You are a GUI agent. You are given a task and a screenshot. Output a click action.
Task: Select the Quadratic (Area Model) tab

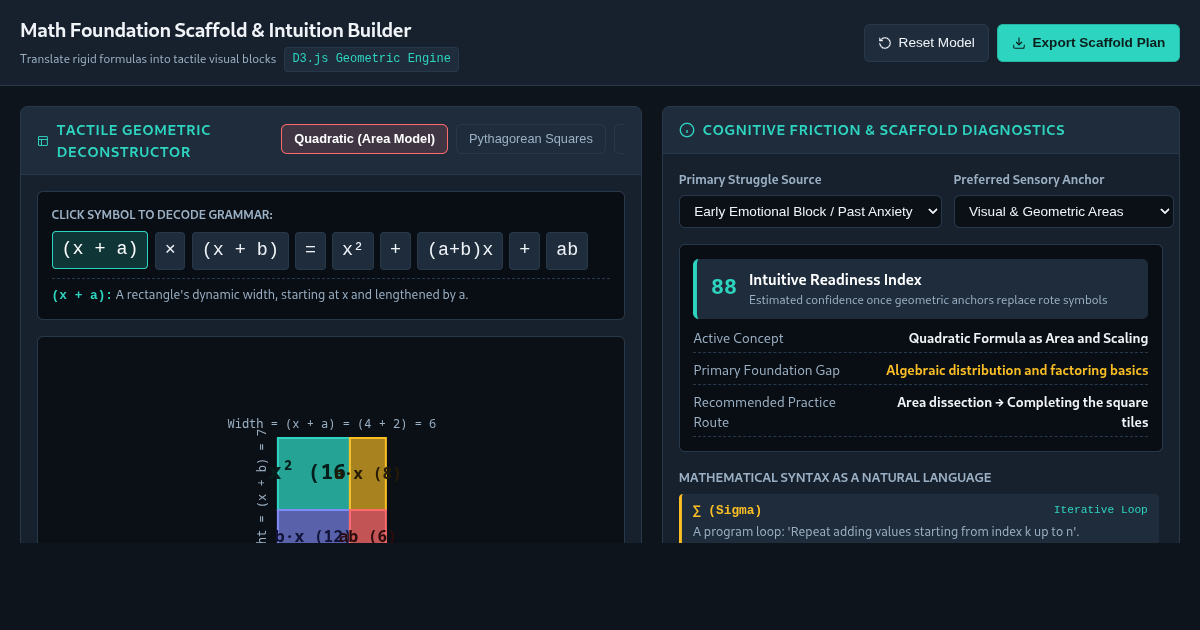click(364, 139)
